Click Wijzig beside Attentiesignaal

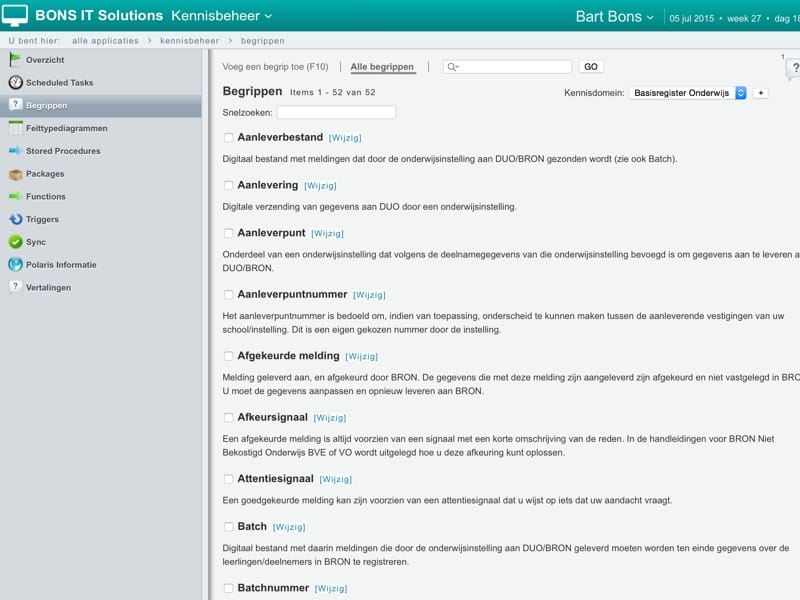point(336,480)
